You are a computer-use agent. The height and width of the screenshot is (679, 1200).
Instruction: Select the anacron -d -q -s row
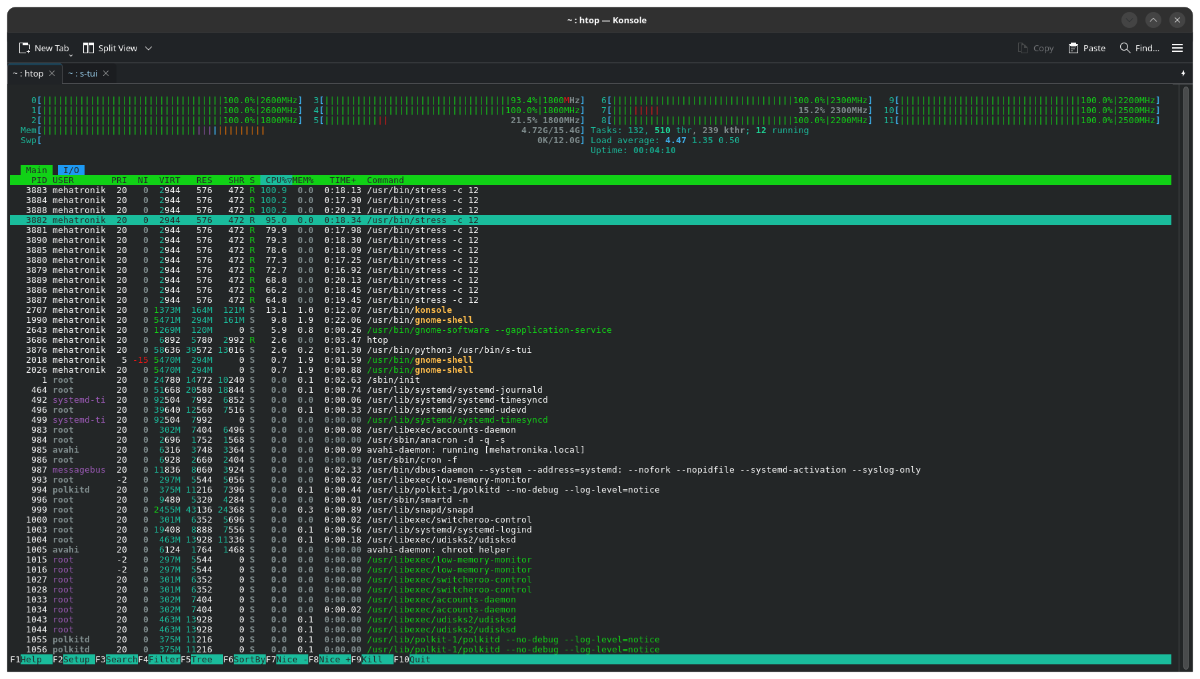pos(590,440)
